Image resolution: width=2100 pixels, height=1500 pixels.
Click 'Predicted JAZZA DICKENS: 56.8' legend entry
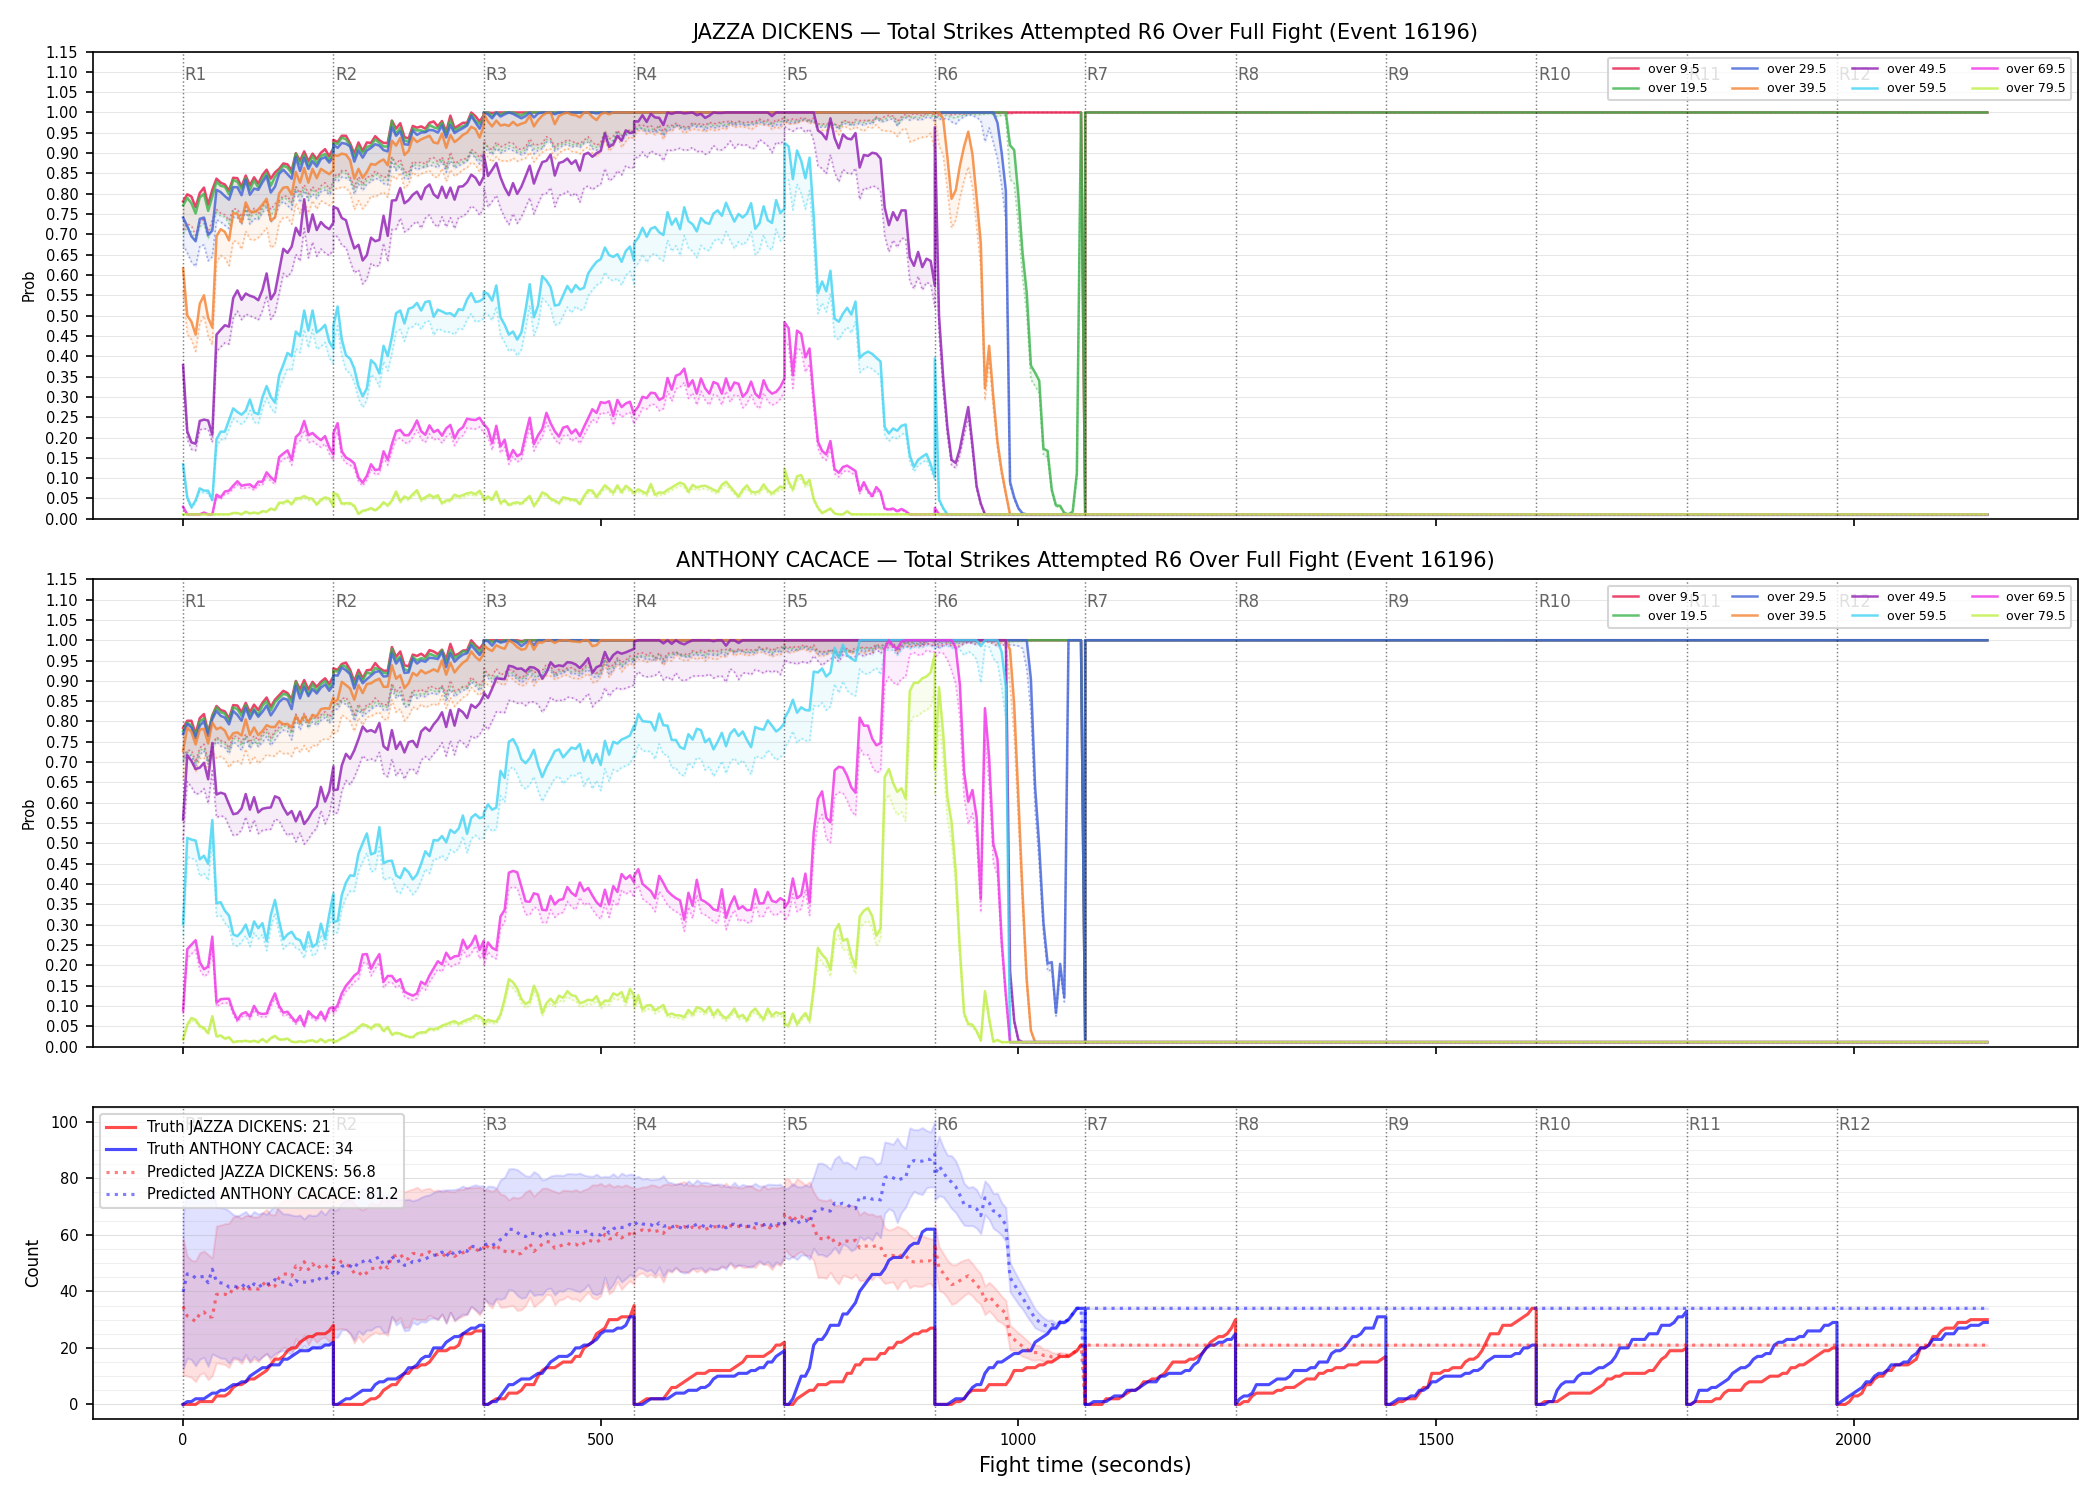point(241,1172)
